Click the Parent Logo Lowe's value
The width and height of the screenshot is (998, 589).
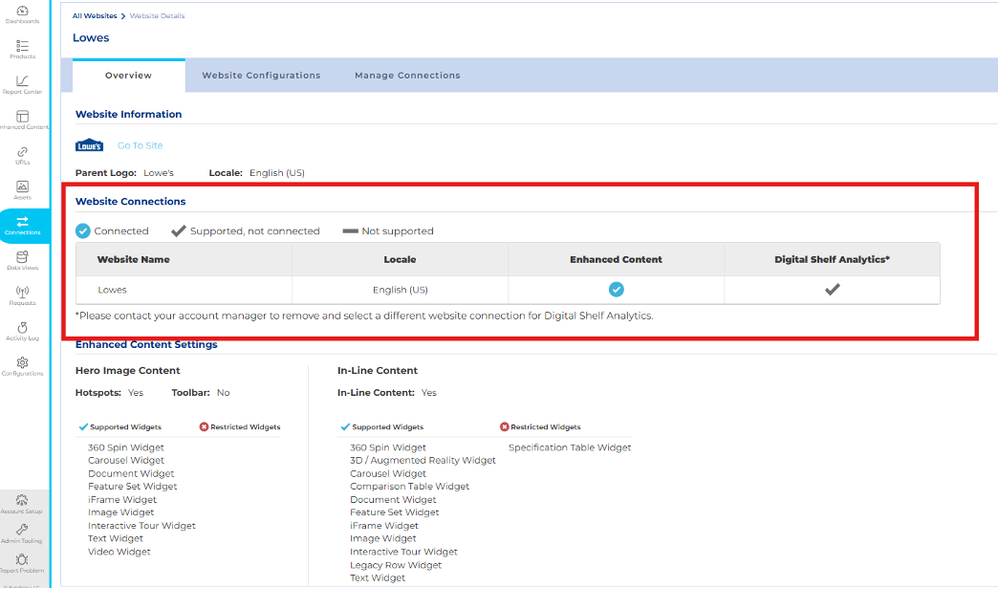158,173
